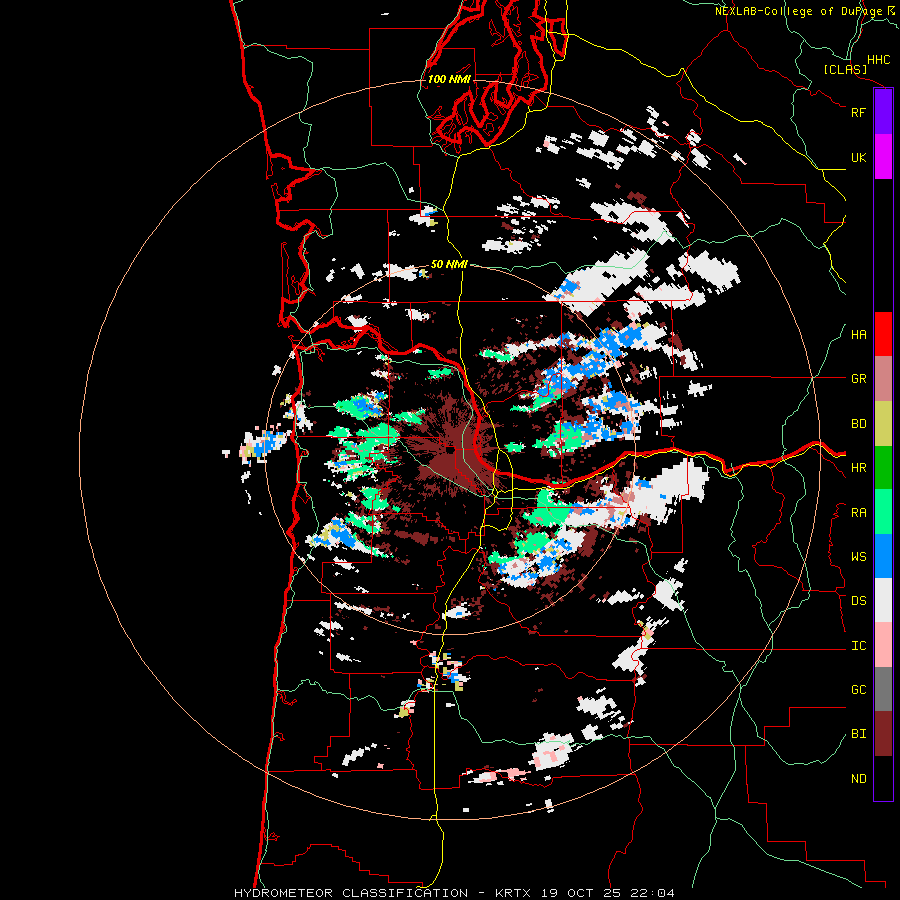This screenshot has width=900, height=900.
Task: Click the RA legend label
Action: (858, 513)
